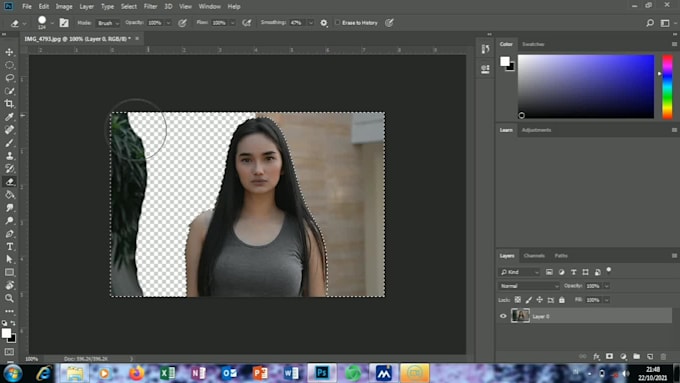This screenshot has width=680, height=383.
Task: Select the Paint Bucket tool
Action: coord(9,195)
